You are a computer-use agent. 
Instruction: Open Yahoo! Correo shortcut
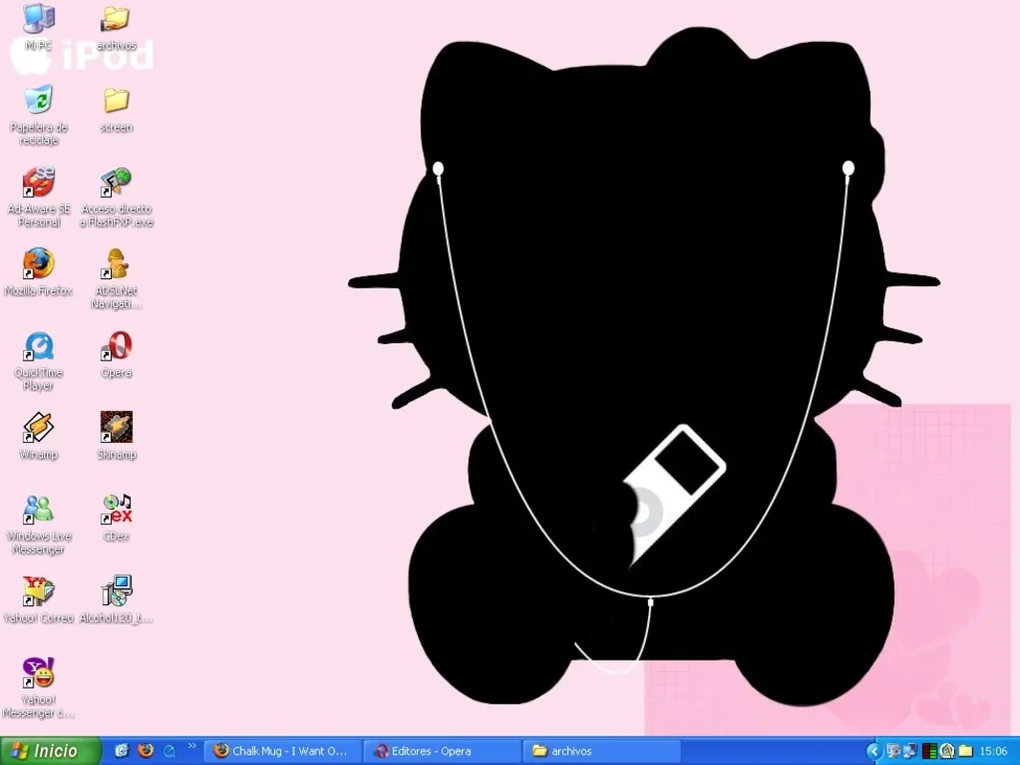[x=38, y=590]
